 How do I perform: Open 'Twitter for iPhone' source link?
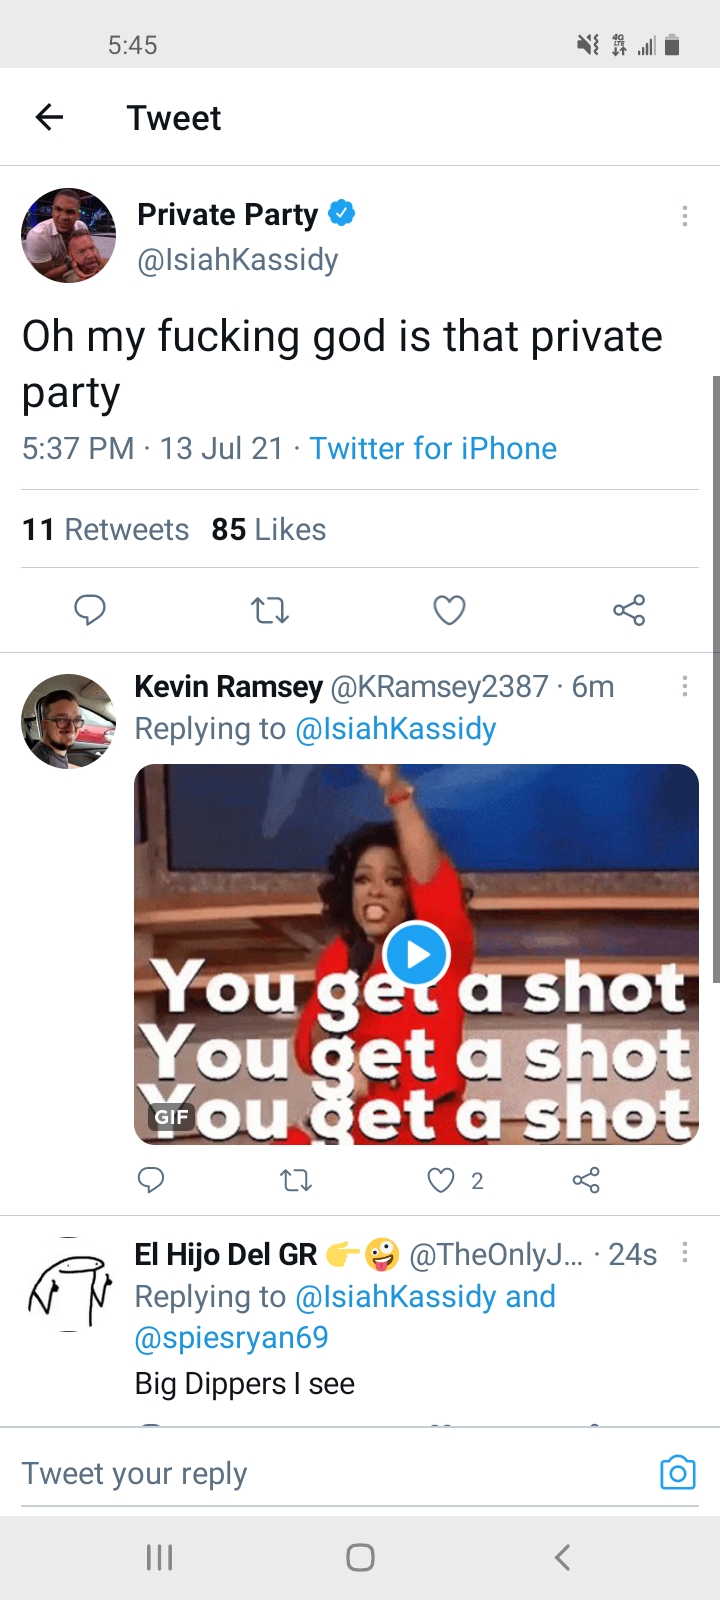[x=433, y=448]
